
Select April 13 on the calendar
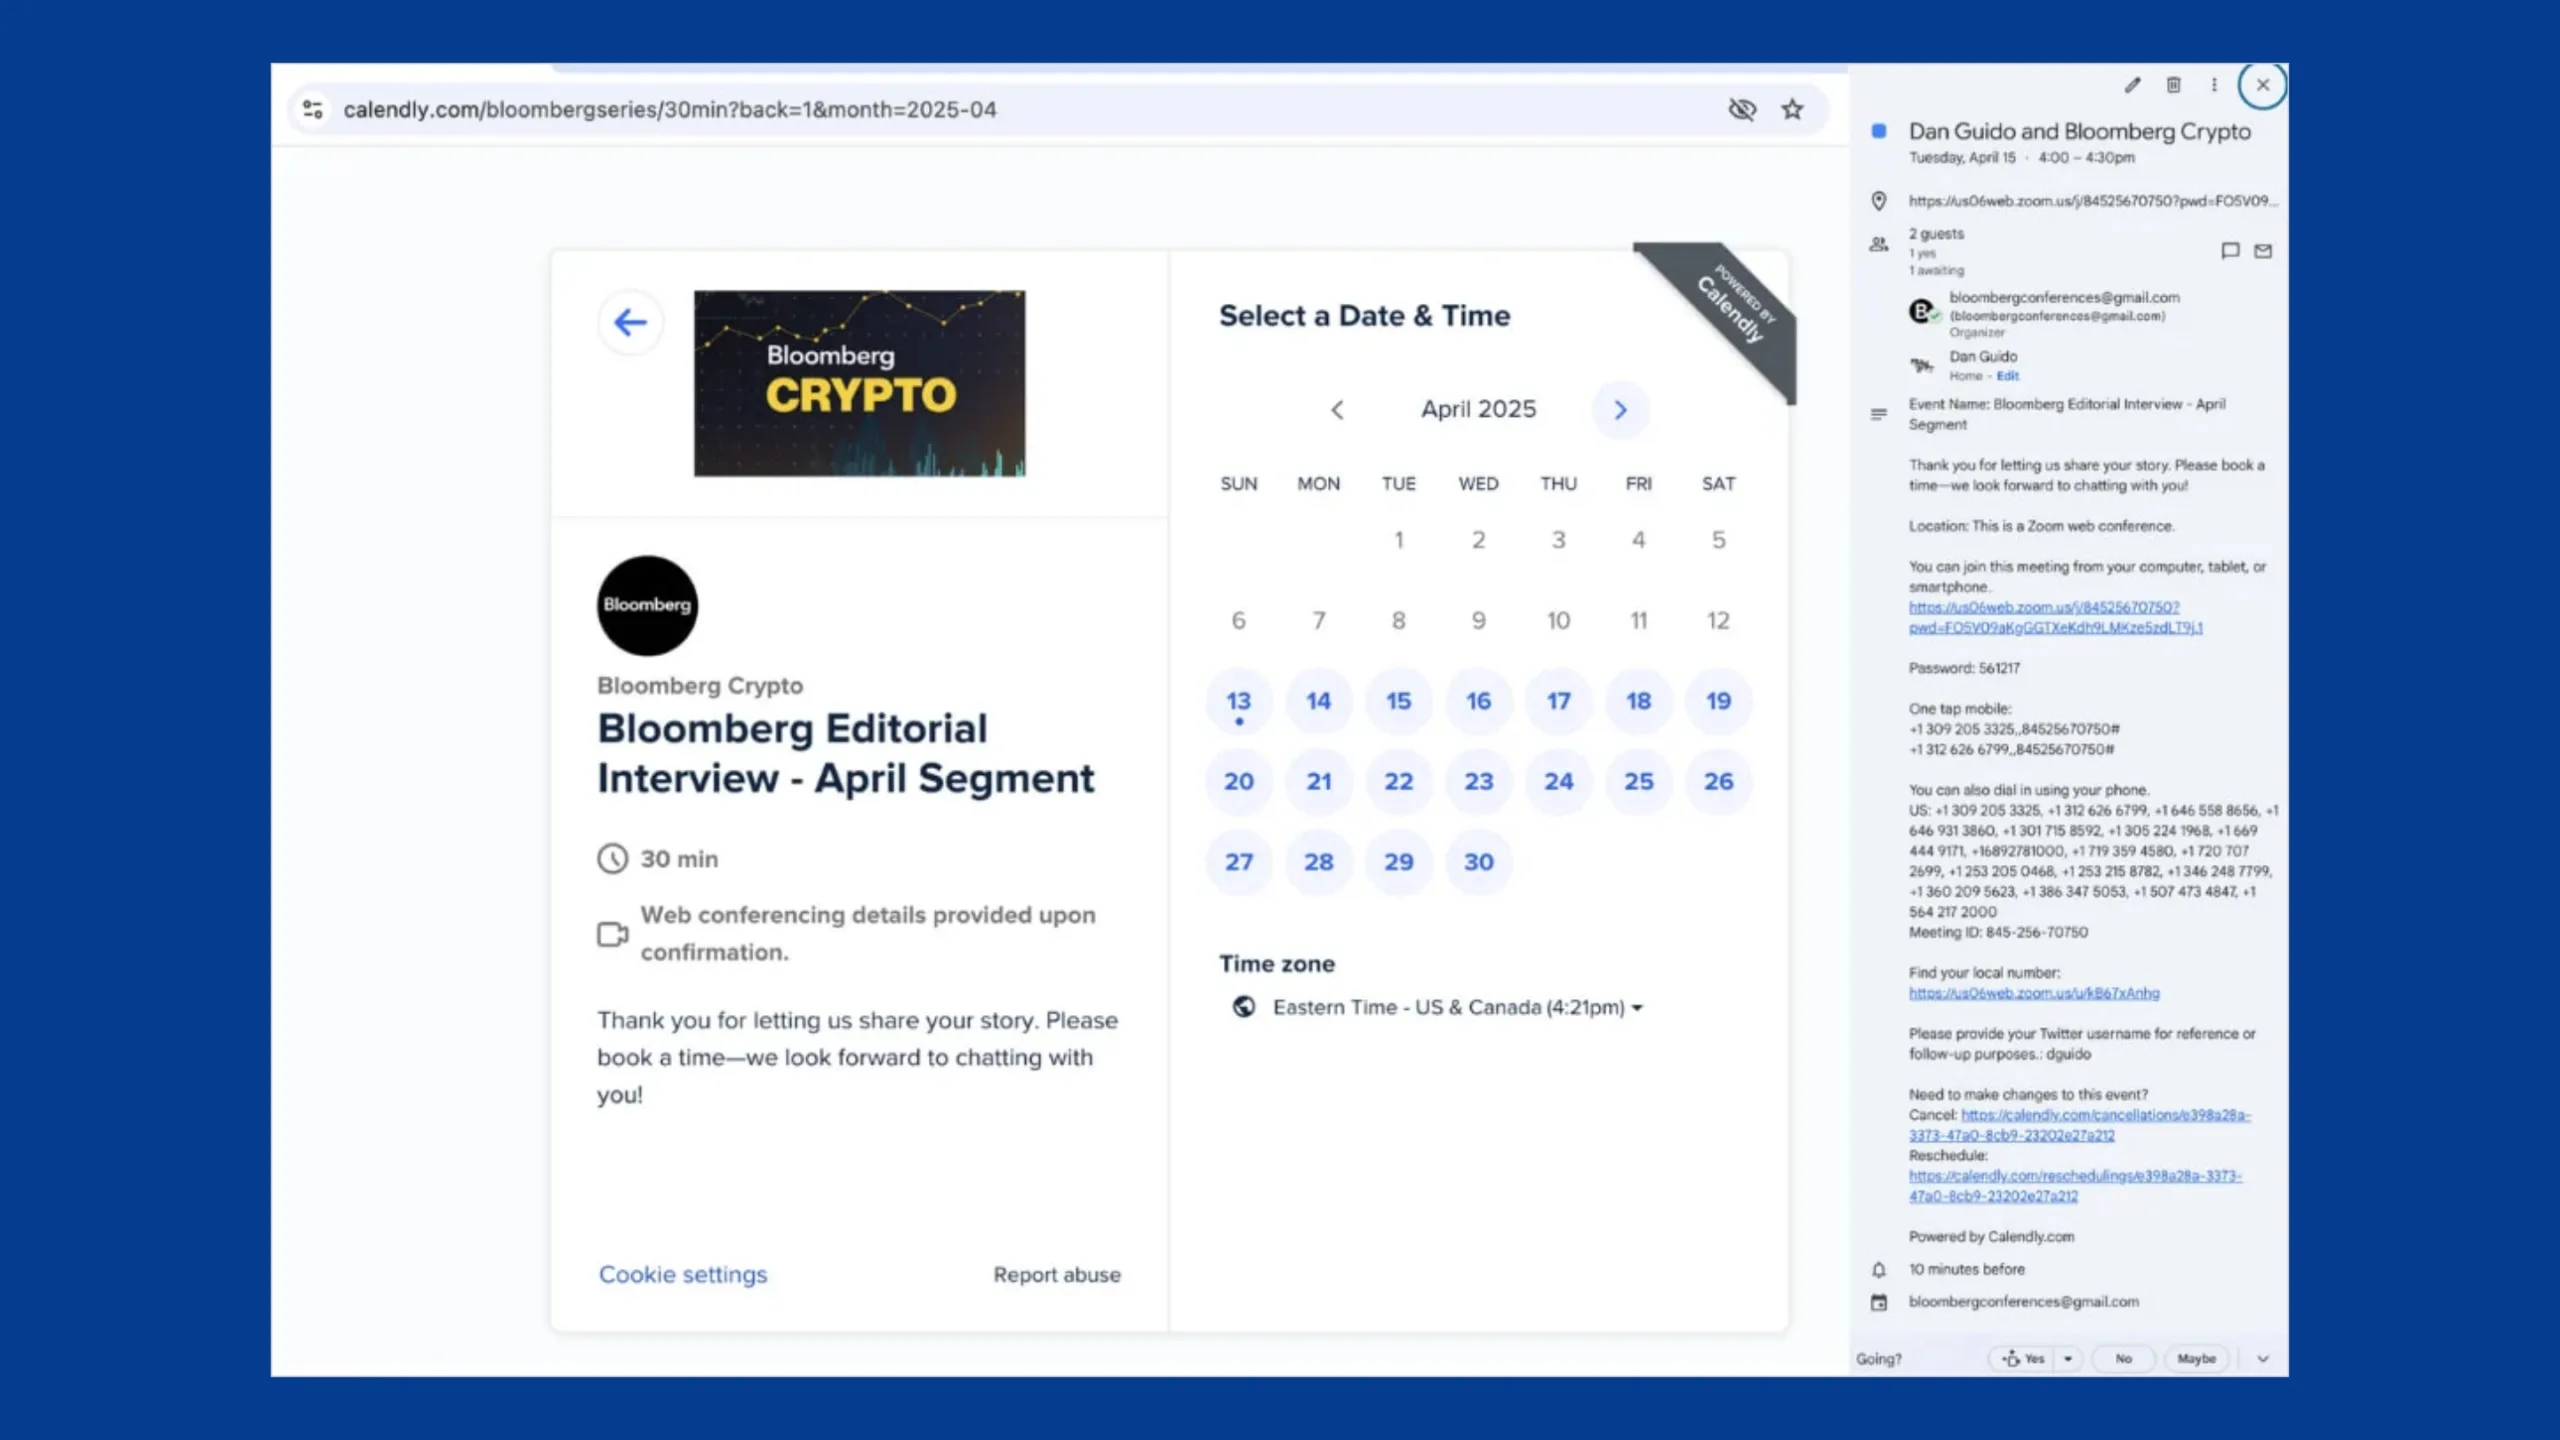pyautogui.click(x=1238, y=701)
